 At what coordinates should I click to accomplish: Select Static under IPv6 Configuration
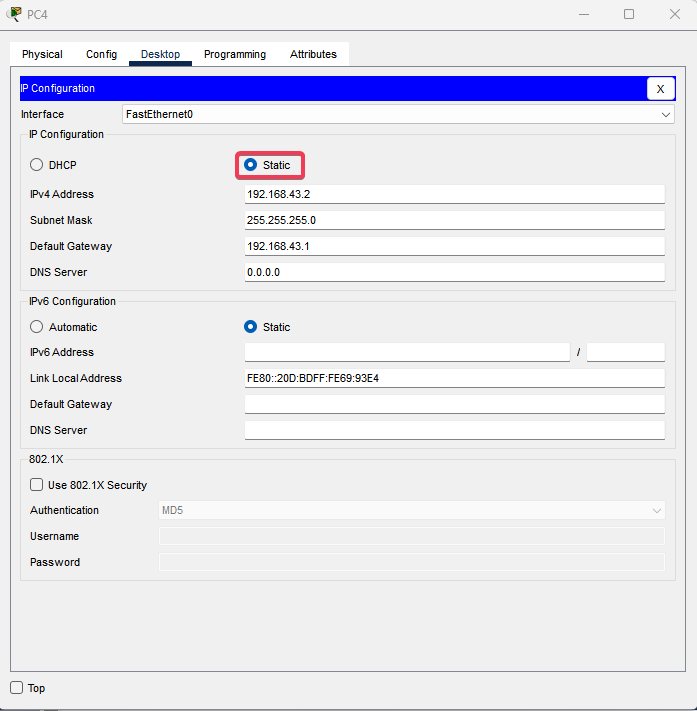(x=251, y=327)
